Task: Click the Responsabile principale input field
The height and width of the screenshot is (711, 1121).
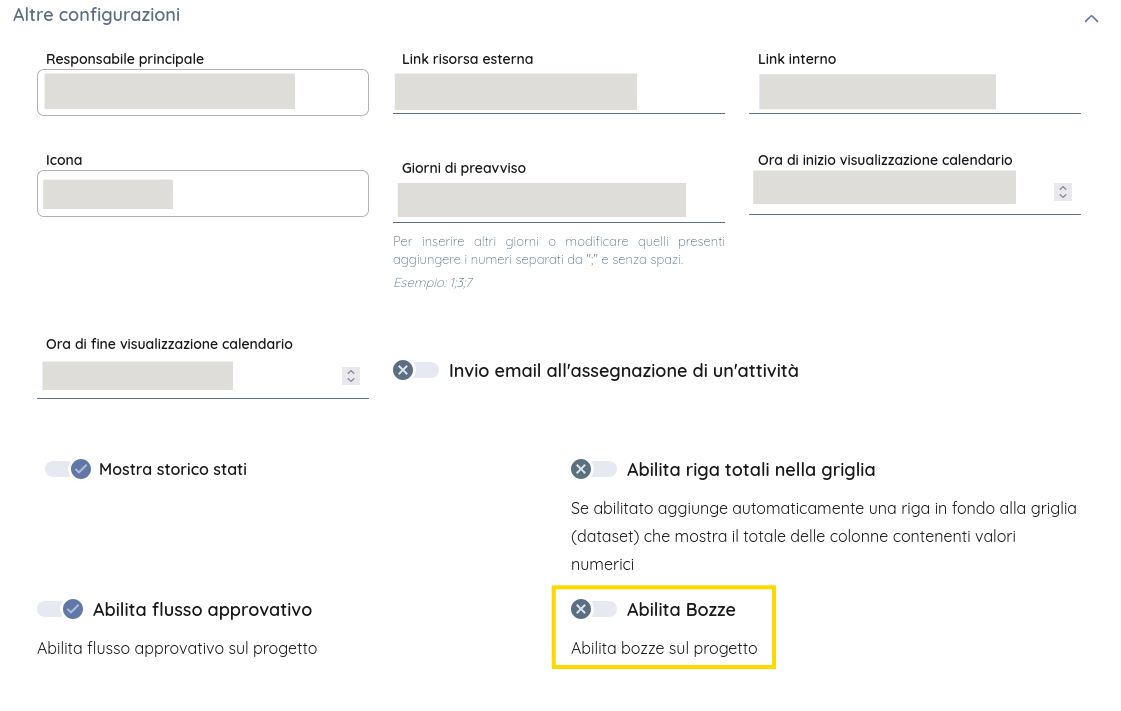Action: 202,91
